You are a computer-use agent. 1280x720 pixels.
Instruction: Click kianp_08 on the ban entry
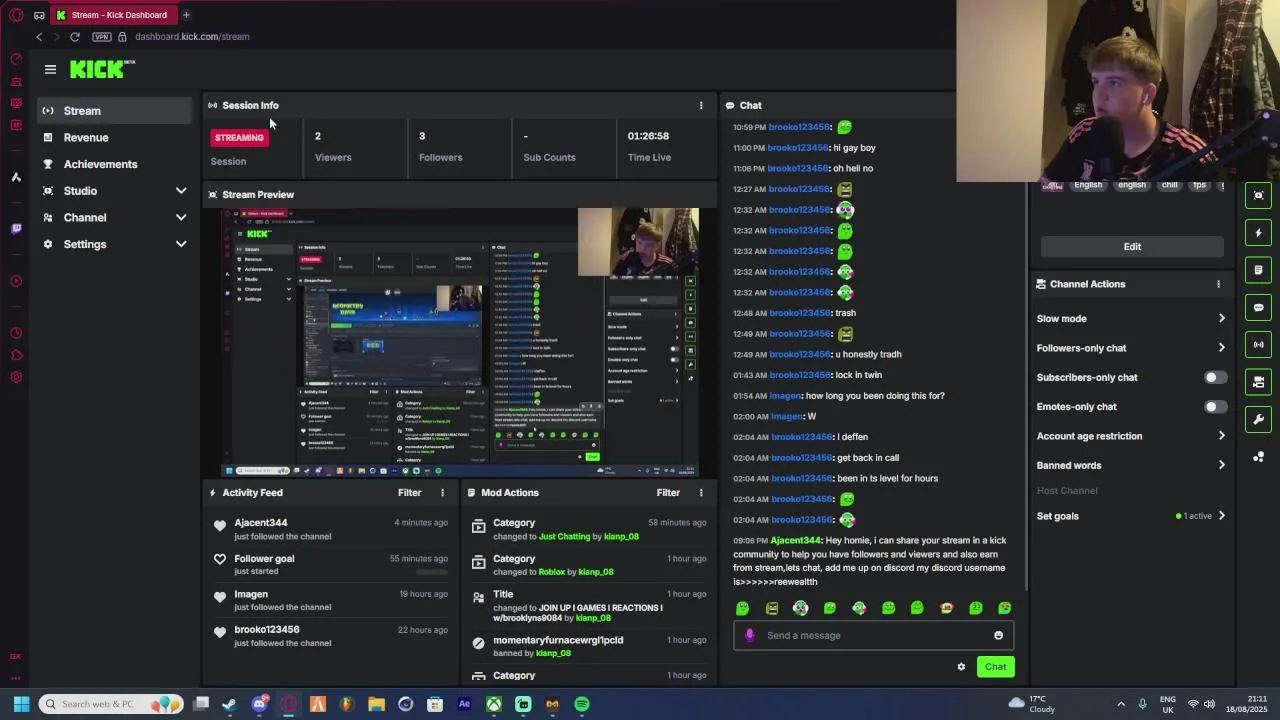[x=553, y=653]
